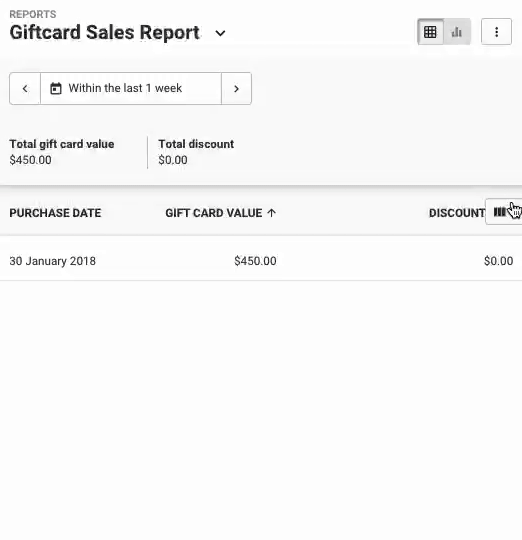Open the three-dot more options menu
The image size is (522, 540).
(x=496, y=32)
